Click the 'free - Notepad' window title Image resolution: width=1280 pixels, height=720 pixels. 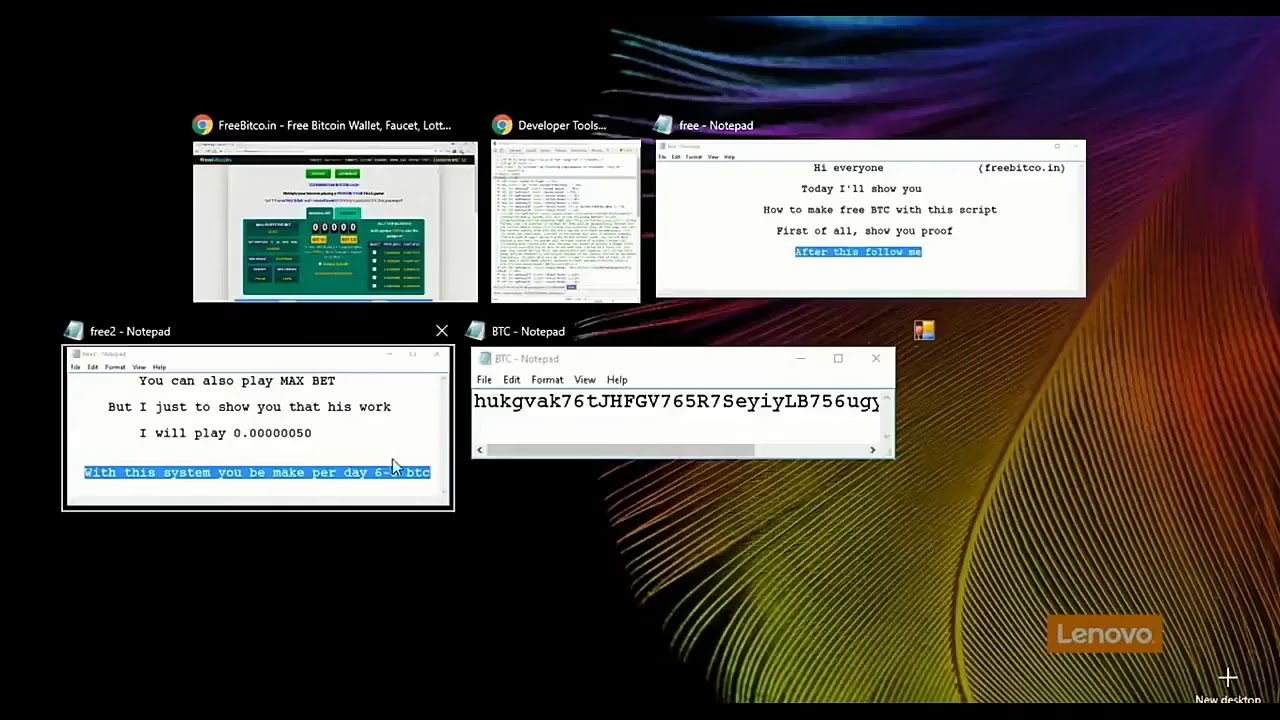[716, 125]
